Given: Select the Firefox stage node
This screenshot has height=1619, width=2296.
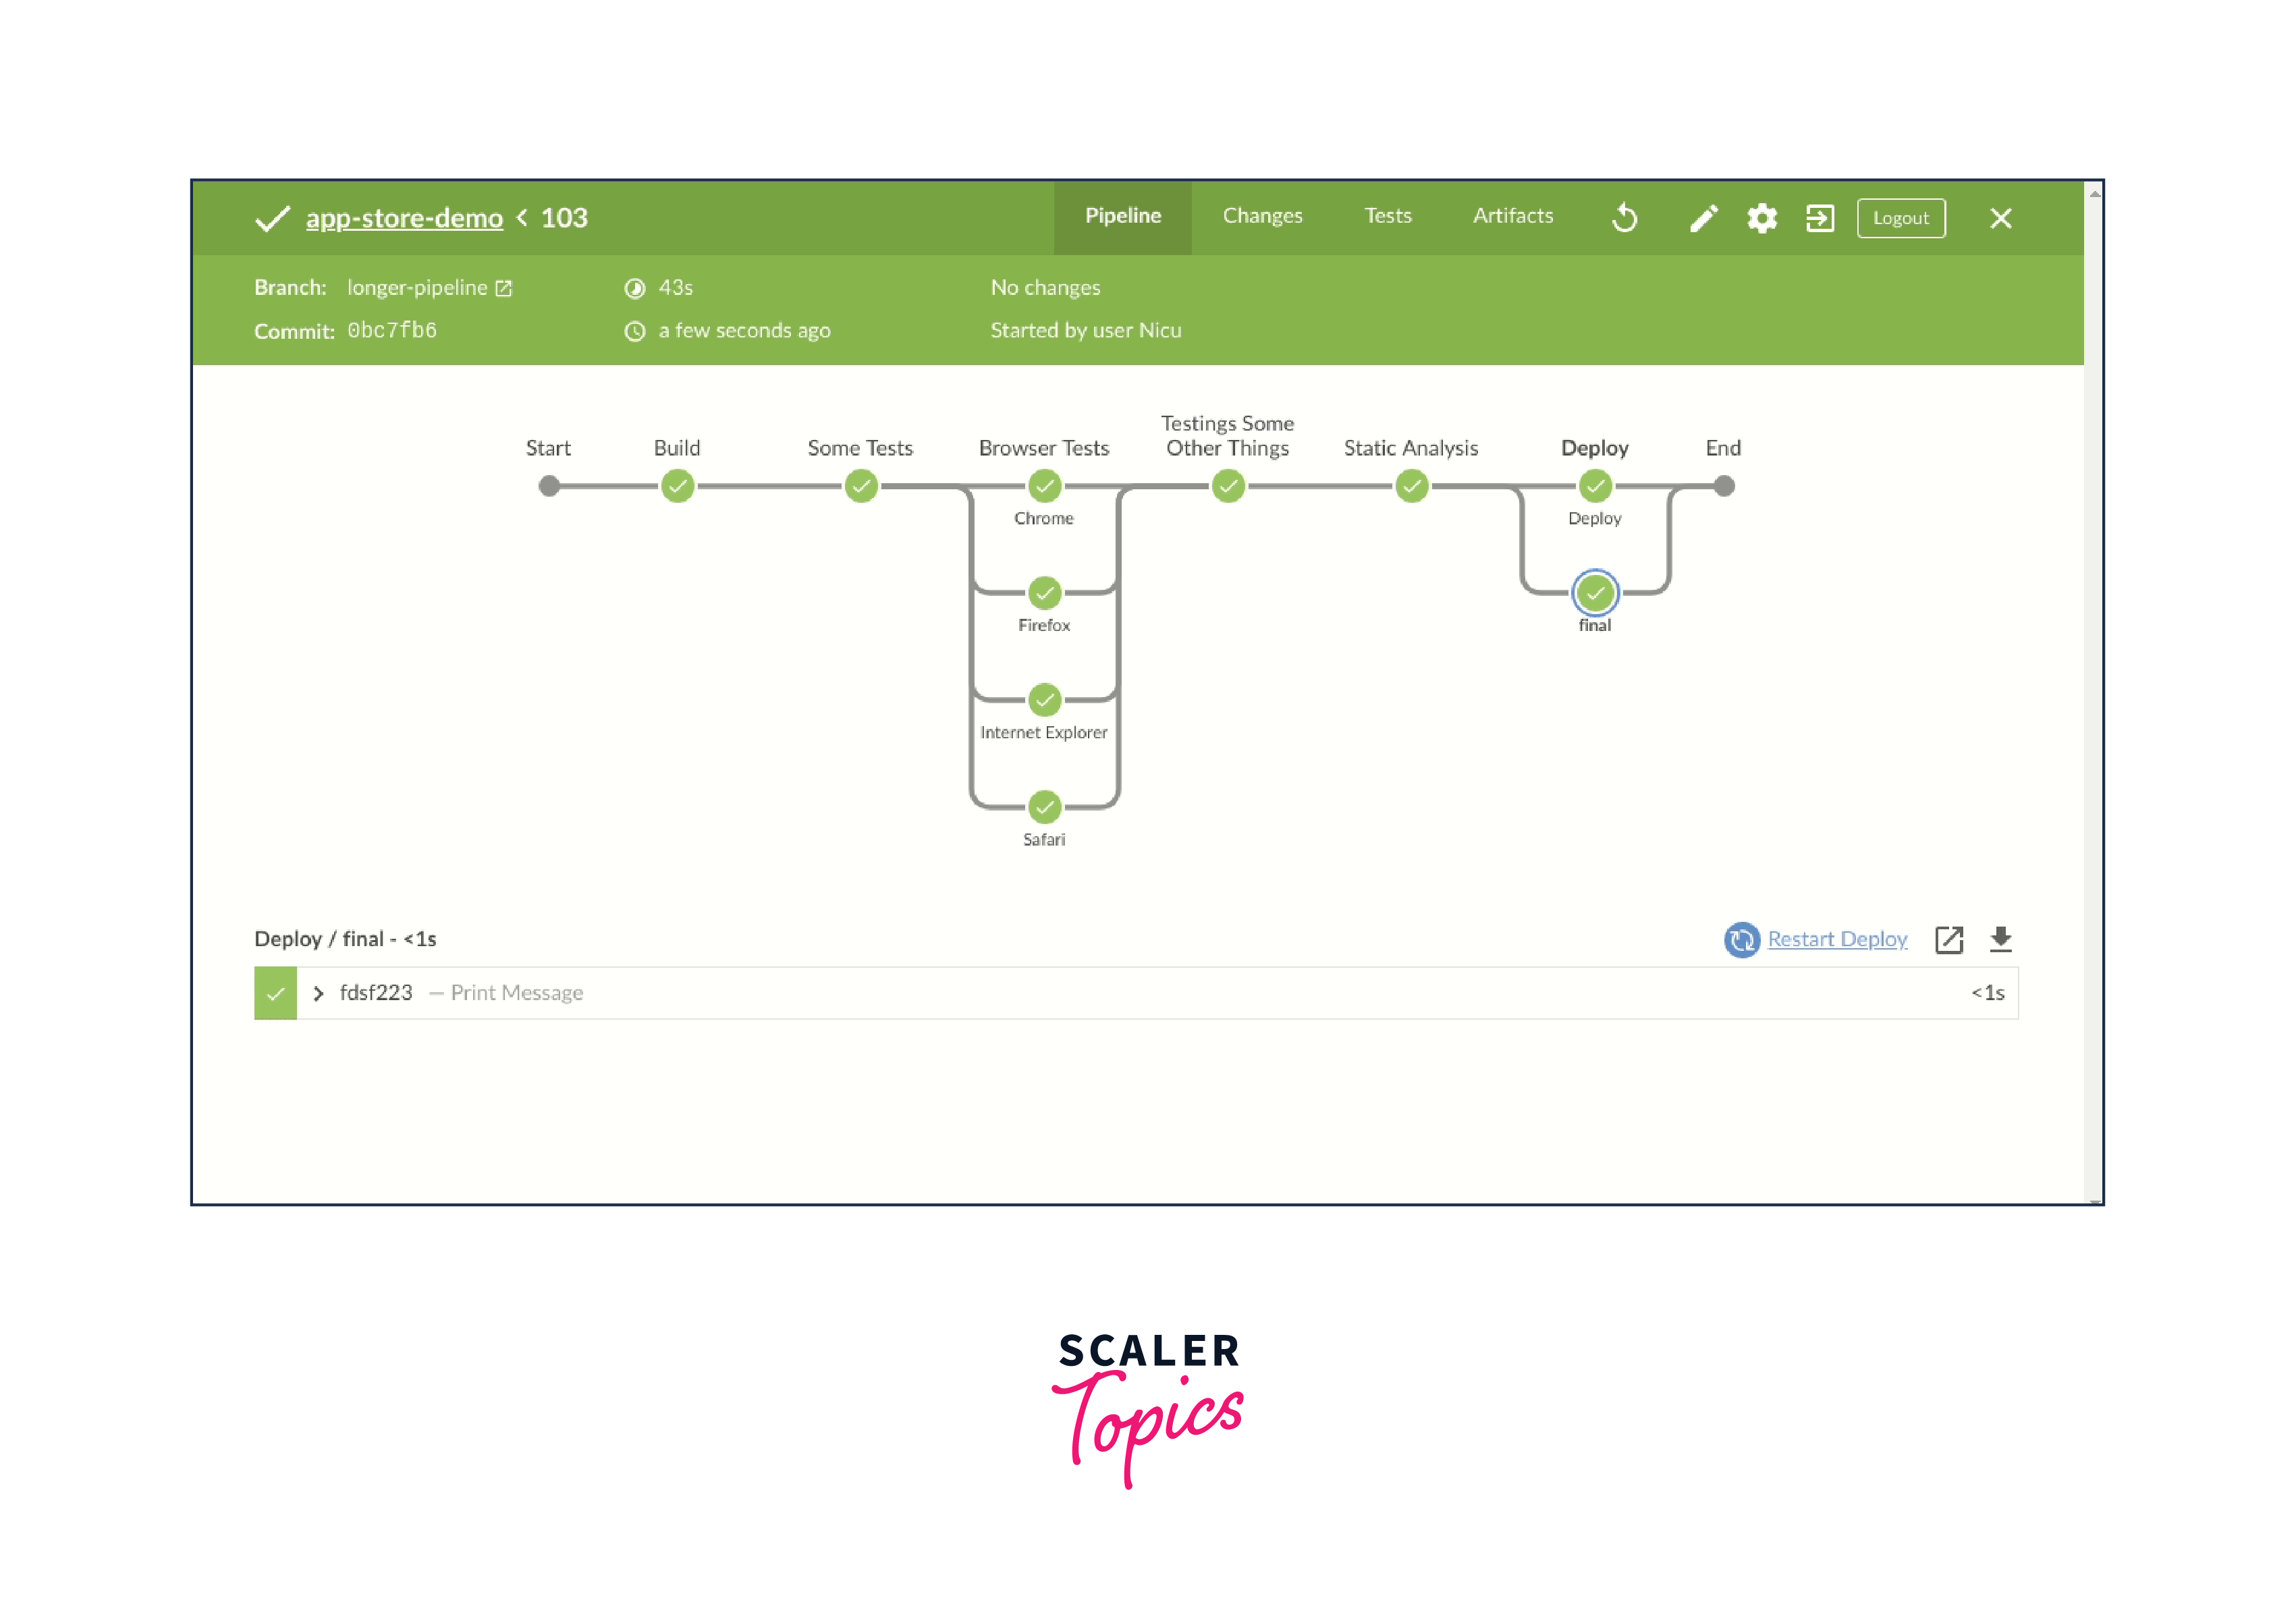Looking at the screenshot, I should (x=1044, y=593).
